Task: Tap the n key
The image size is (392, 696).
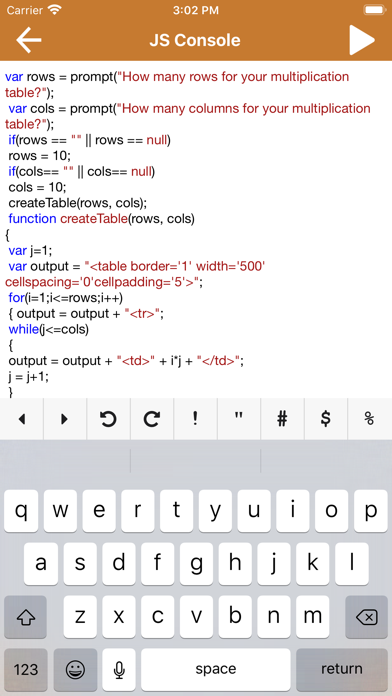Action: point(273,617)
